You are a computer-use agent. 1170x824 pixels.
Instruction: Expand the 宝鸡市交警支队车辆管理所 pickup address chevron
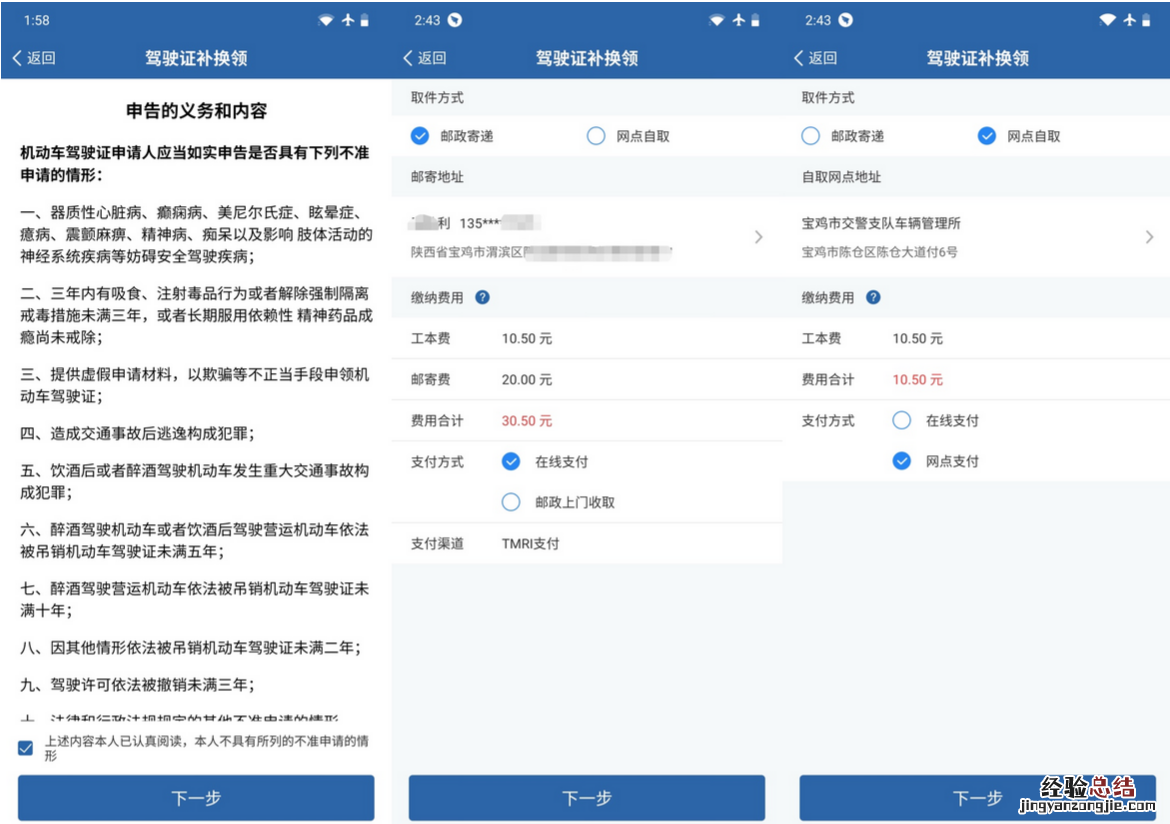[1149, 237]
